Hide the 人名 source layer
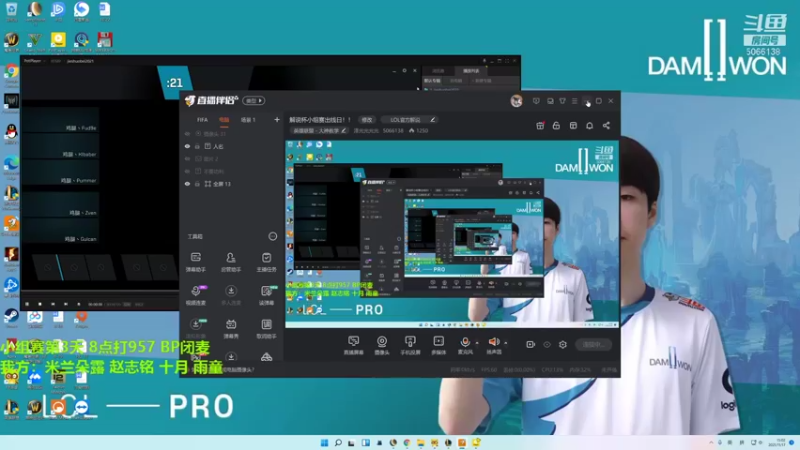The width and height of the screenshot is (800, 450). (x=187, y=146)
